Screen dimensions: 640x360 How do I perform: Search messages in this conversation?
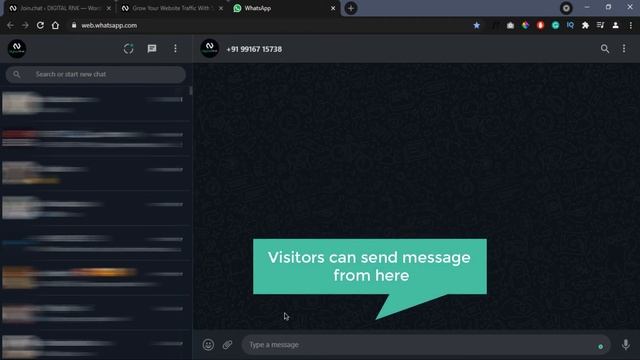click(604, 49)
